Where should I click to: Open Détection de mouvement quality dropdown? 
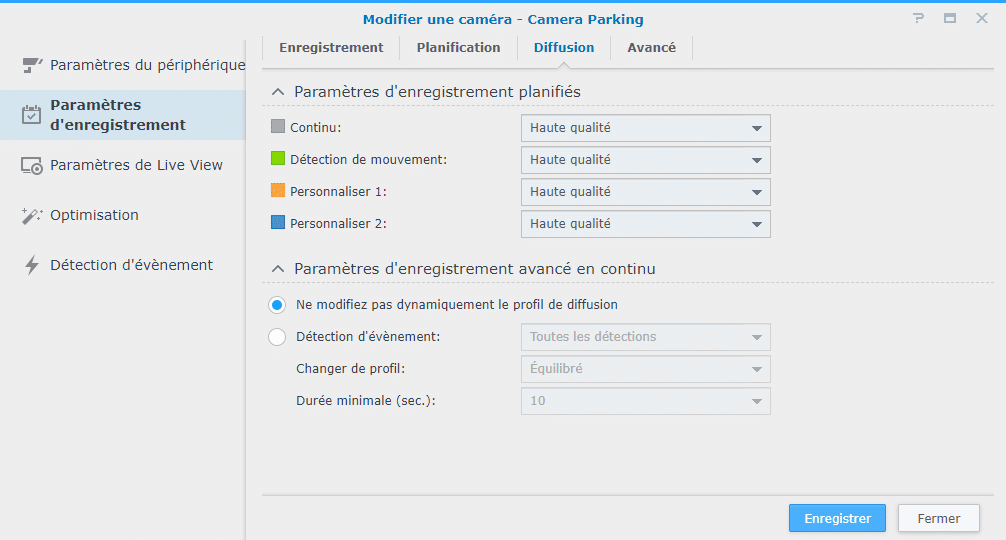click(645, 160)
